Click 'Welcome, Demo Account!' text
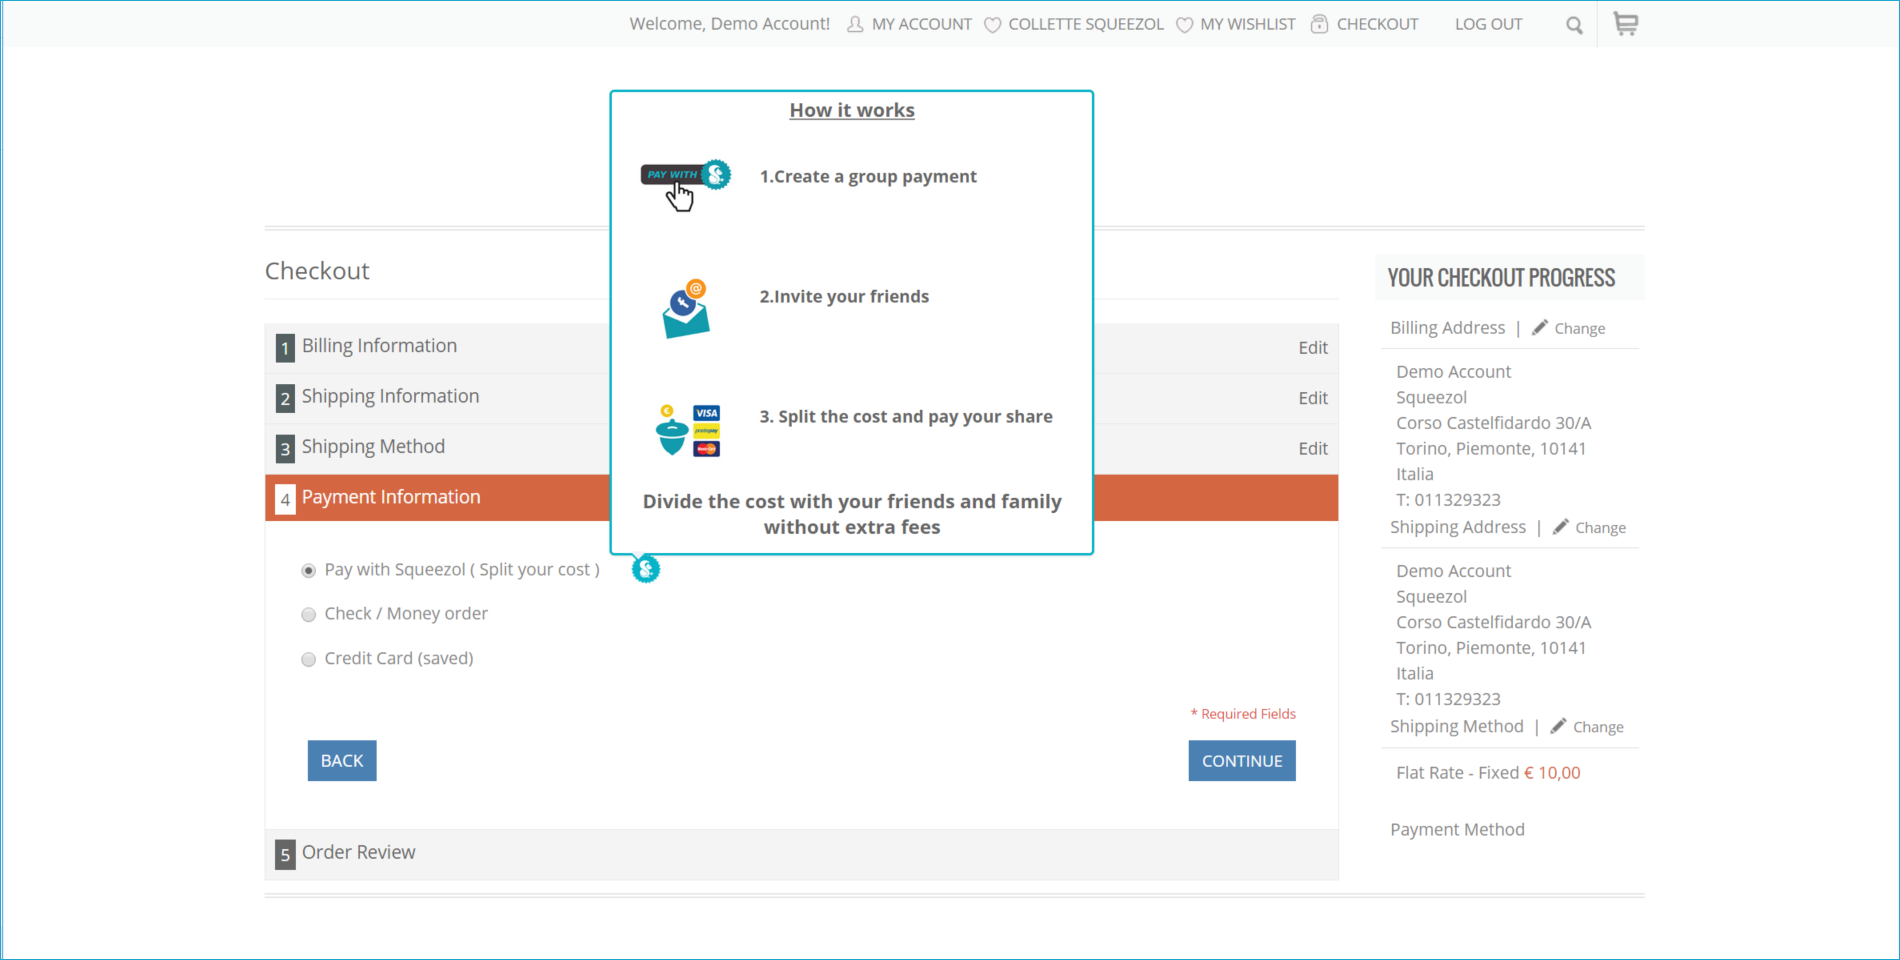Viewport: 1900px width, 960px height. tap(730, 24)
